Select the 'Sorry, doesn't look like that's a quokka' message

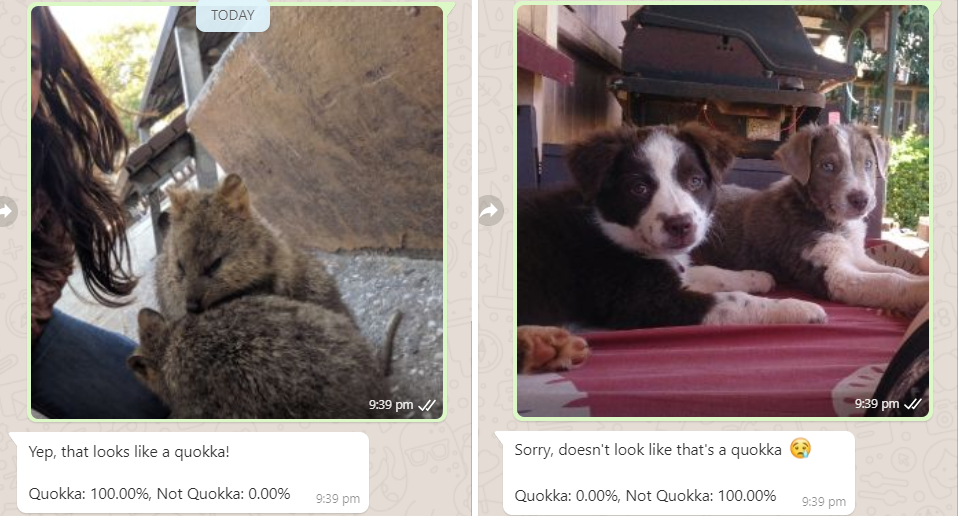[x=648, y=450]
